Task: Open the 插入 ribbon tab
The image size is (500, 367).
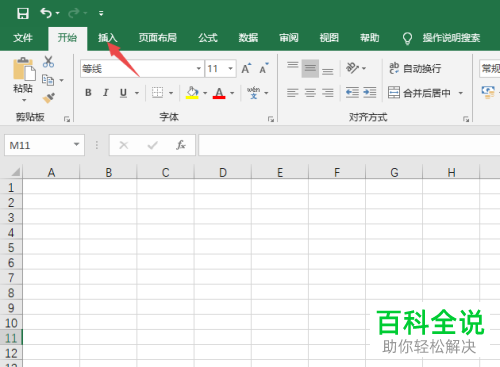Action: point(108,38)
